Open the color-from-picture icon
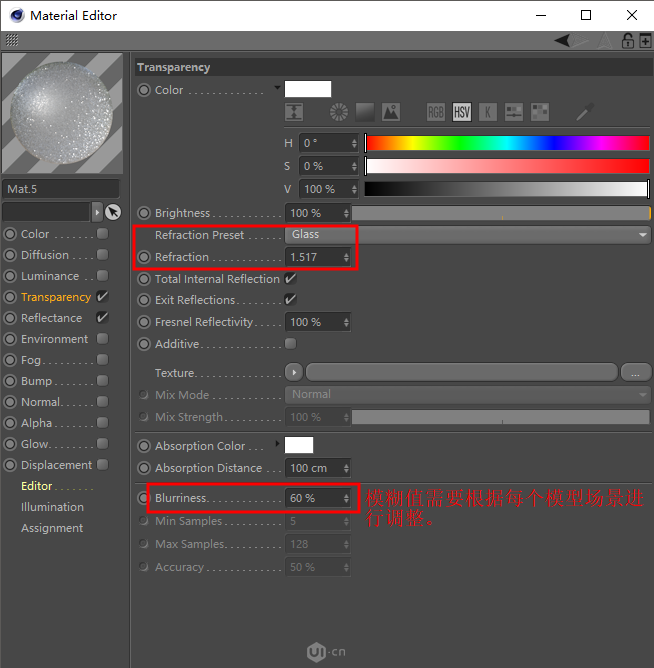 pyautogui.click(x=390, y=112)
